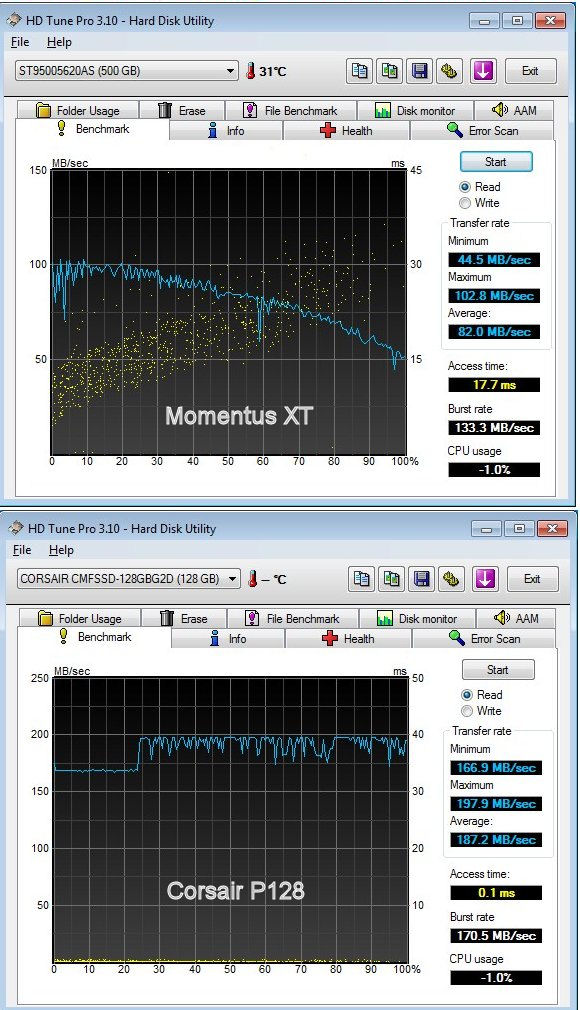Viewport: 580px width, 1010px height.
Task: Maximize the Corsair HD Tune Pro window
Action: tap(519, 529)
